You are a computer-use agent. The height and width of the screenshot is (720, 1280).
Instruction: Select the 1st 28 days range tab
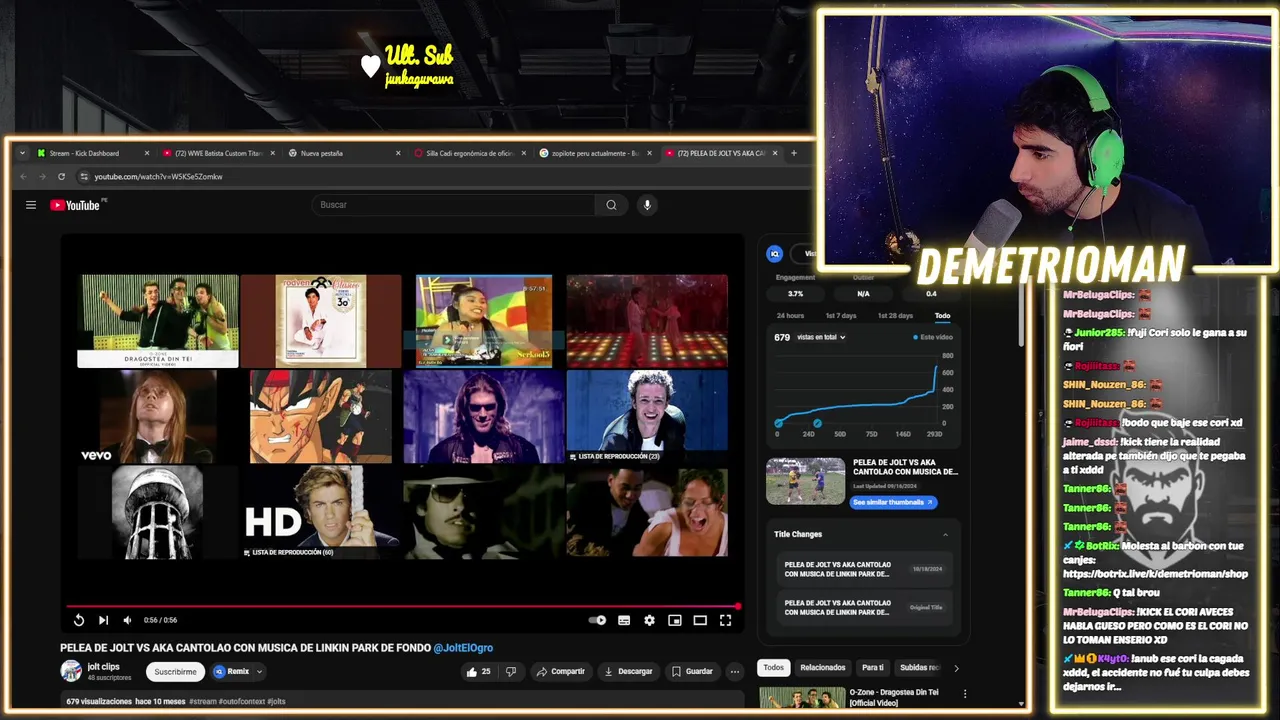click(x=895, y=315)
